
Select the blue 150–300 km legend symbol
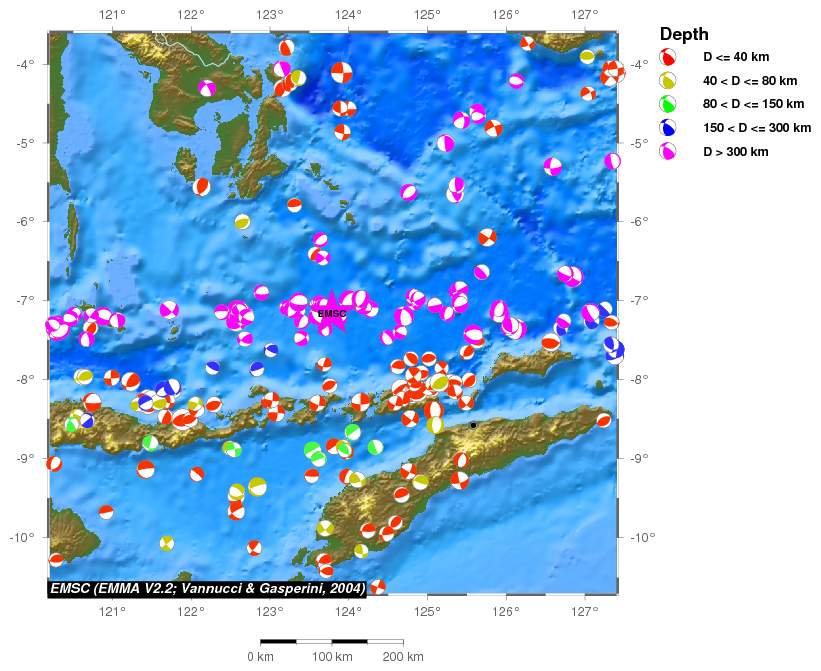coord(667,128)
